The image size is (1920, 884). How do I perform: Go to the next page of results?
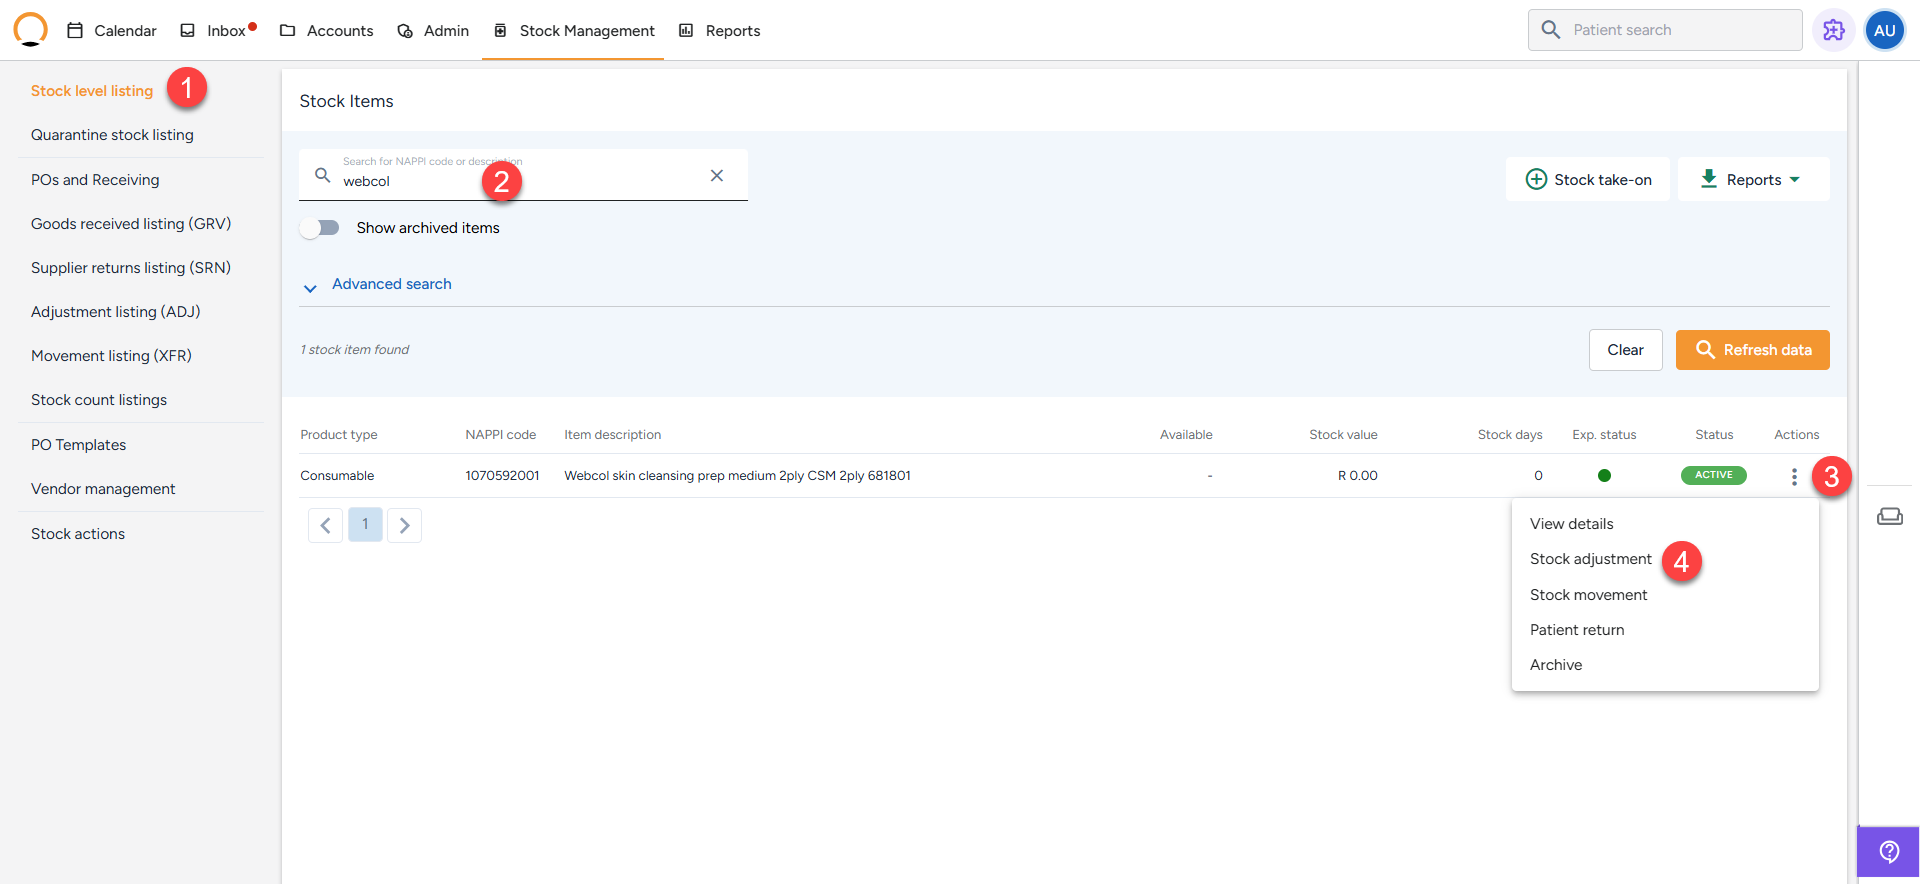404,525
